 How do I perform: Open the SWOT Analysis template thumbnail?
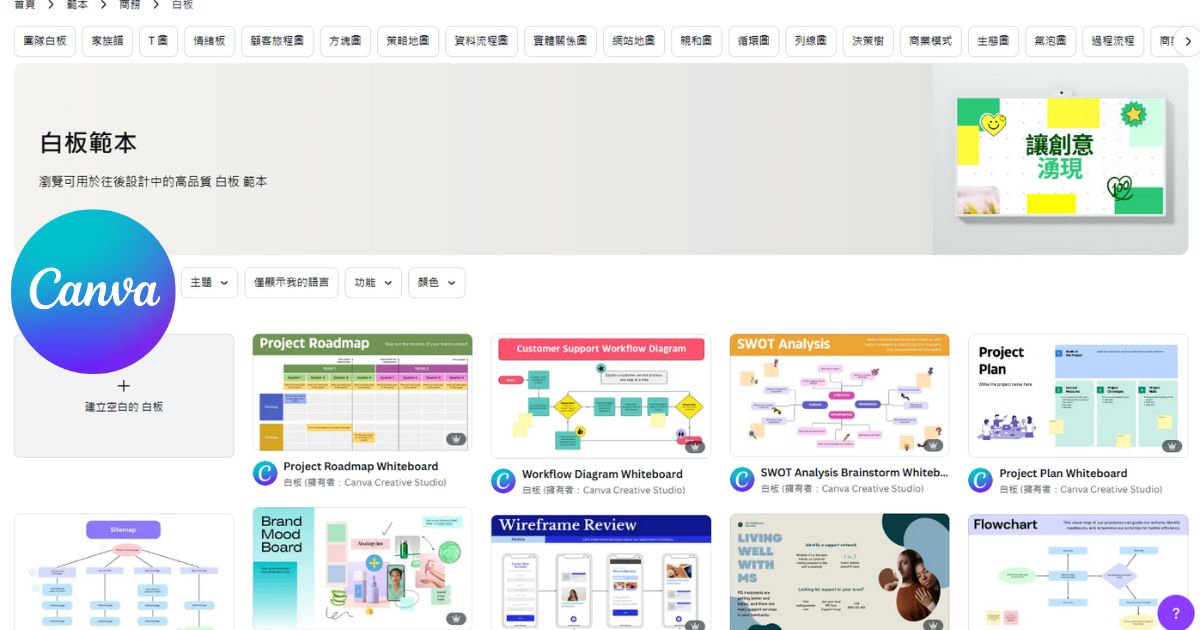[x=839, y=396]
